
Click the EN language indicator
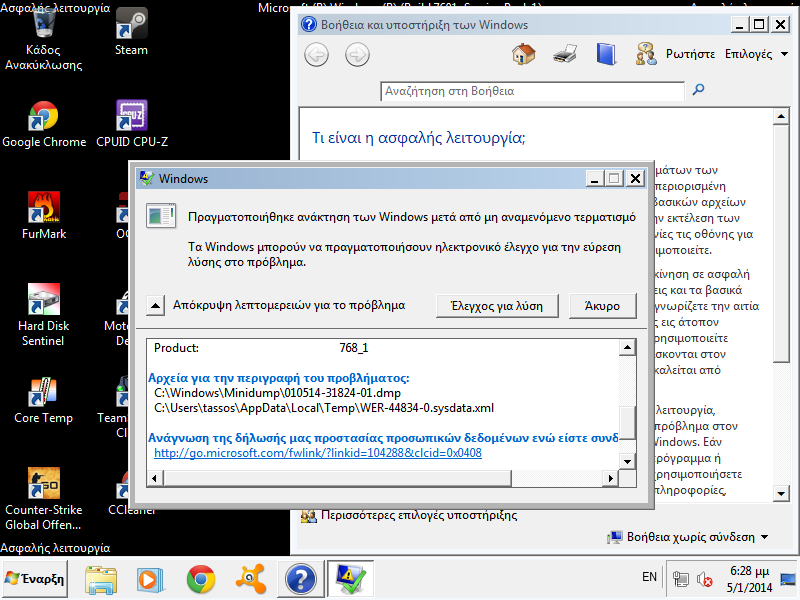click(x=649, y=577)
